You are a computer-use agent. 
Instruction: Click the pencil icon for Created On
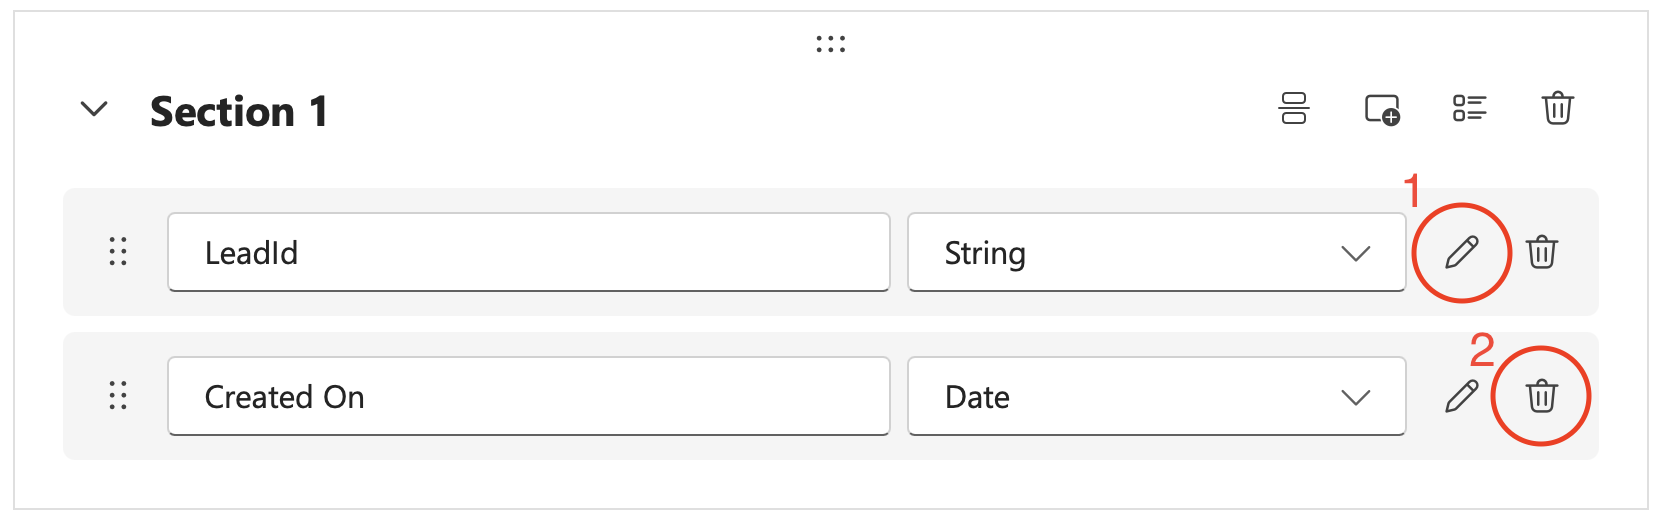click(1461, 396)
